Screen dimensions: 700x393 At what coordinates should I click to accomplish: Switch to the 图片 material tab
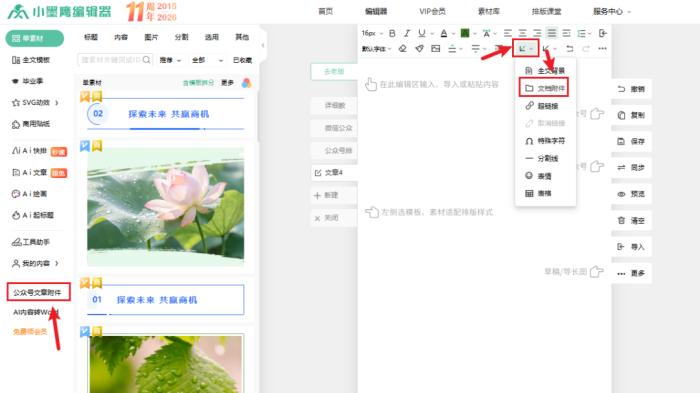tap(151, 37)
